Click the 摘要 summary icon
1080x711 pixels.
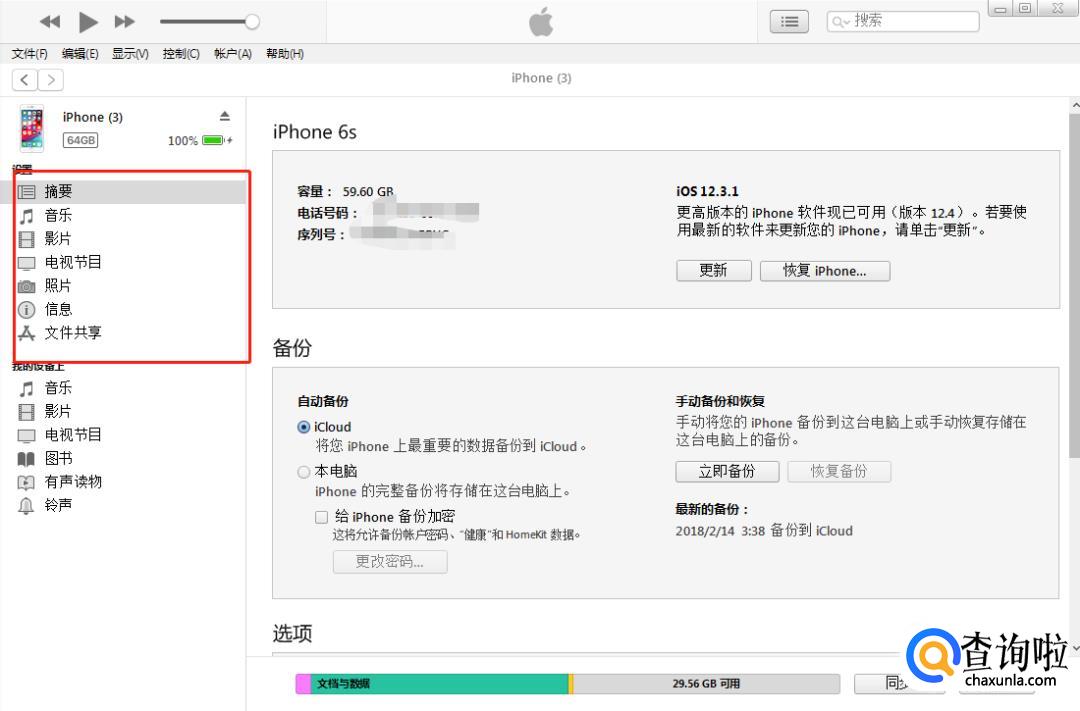[26, 192]
